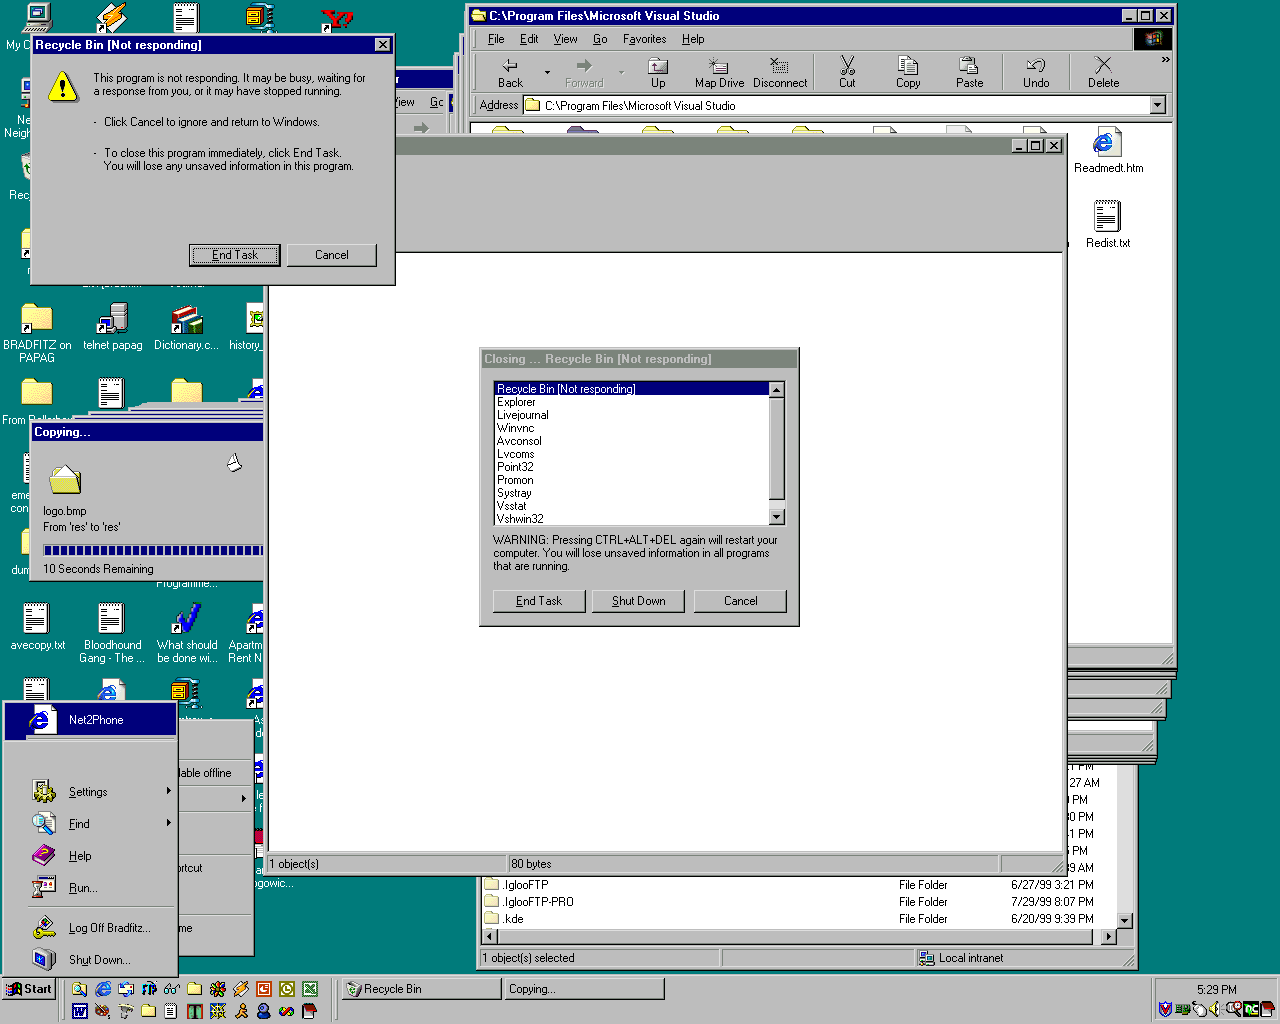Click the Cut scissors icon
Viewport: 1280px width, 1024px height.
(x=847, y=73)
